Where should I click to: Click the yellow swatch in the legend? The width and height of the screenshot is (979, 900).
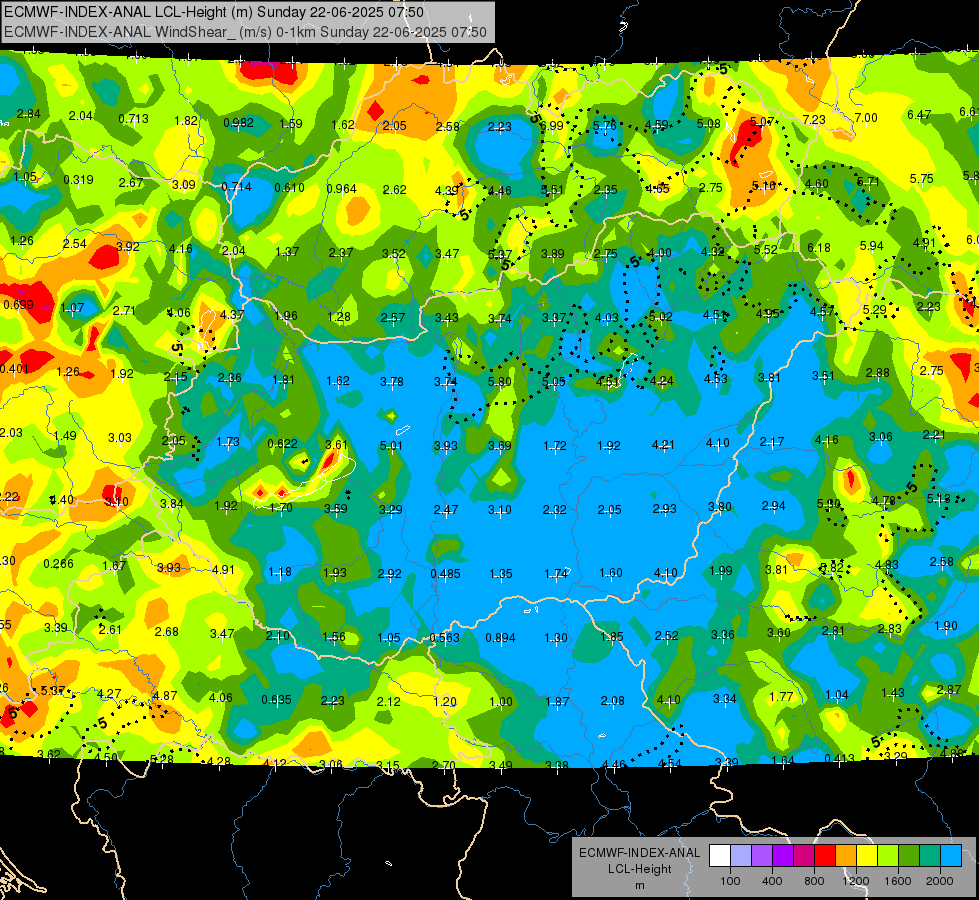coord(867,855)
